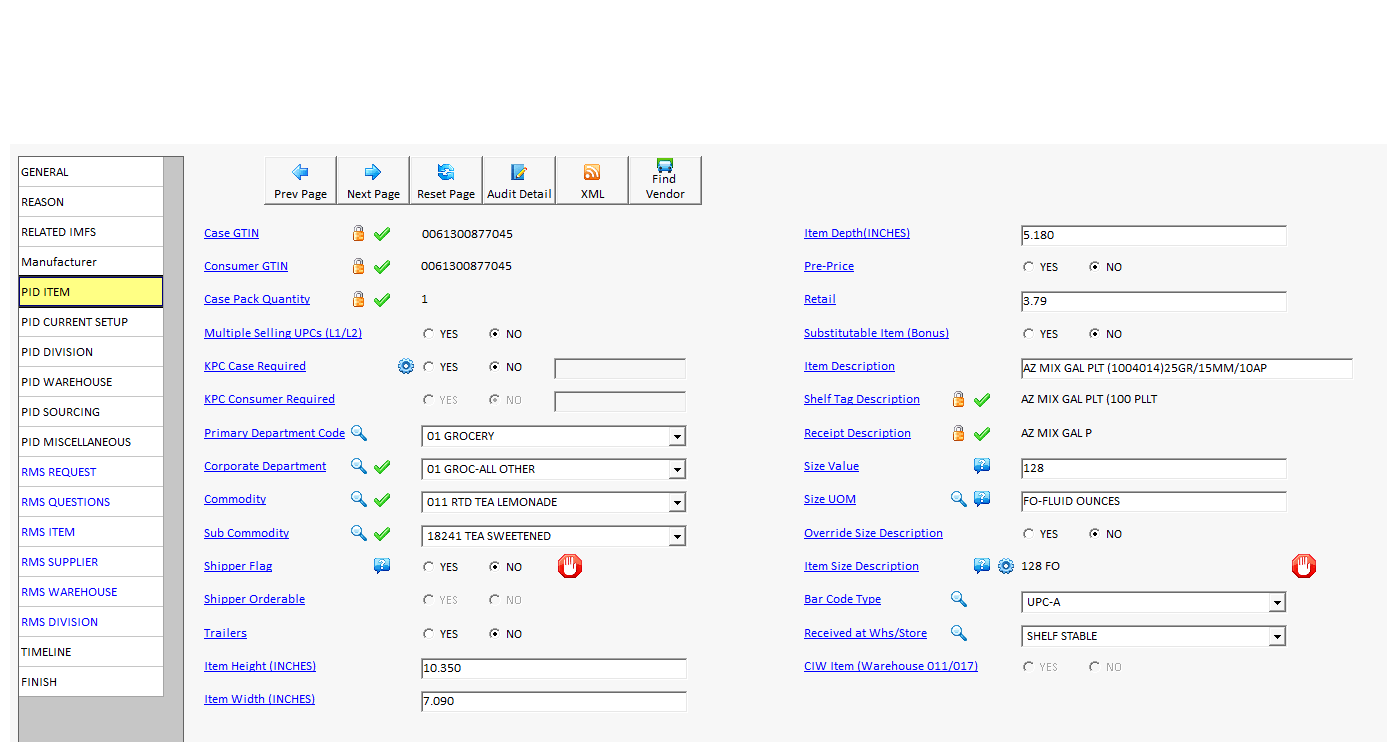Select YES for Multiple Selling UPCs
This screenshot has height=742, width=1387.
[x=429, y=334]
